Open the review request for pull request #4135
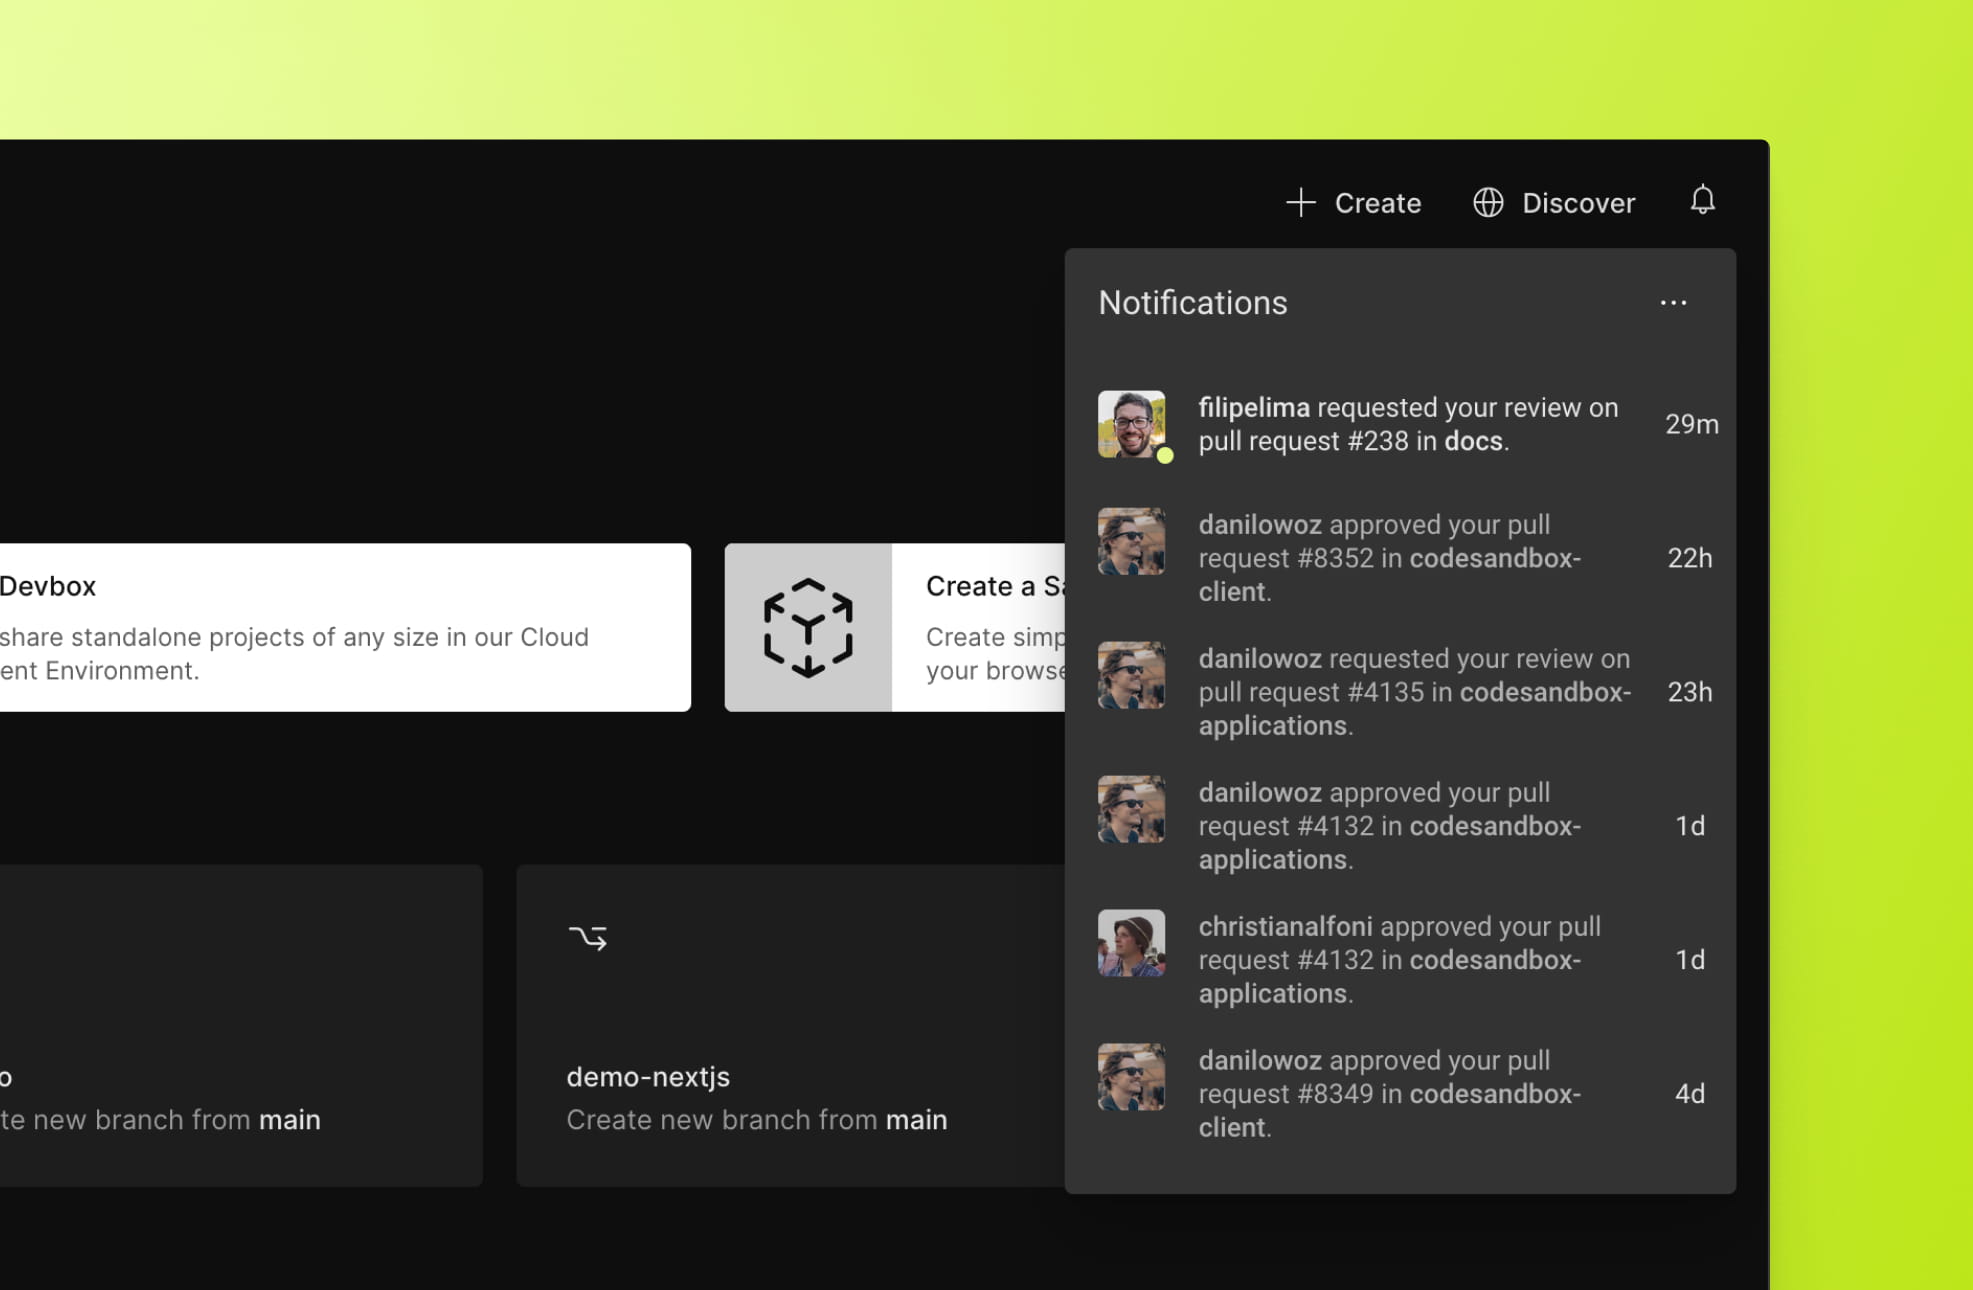1973x1290 pixels. point(1400,691)
